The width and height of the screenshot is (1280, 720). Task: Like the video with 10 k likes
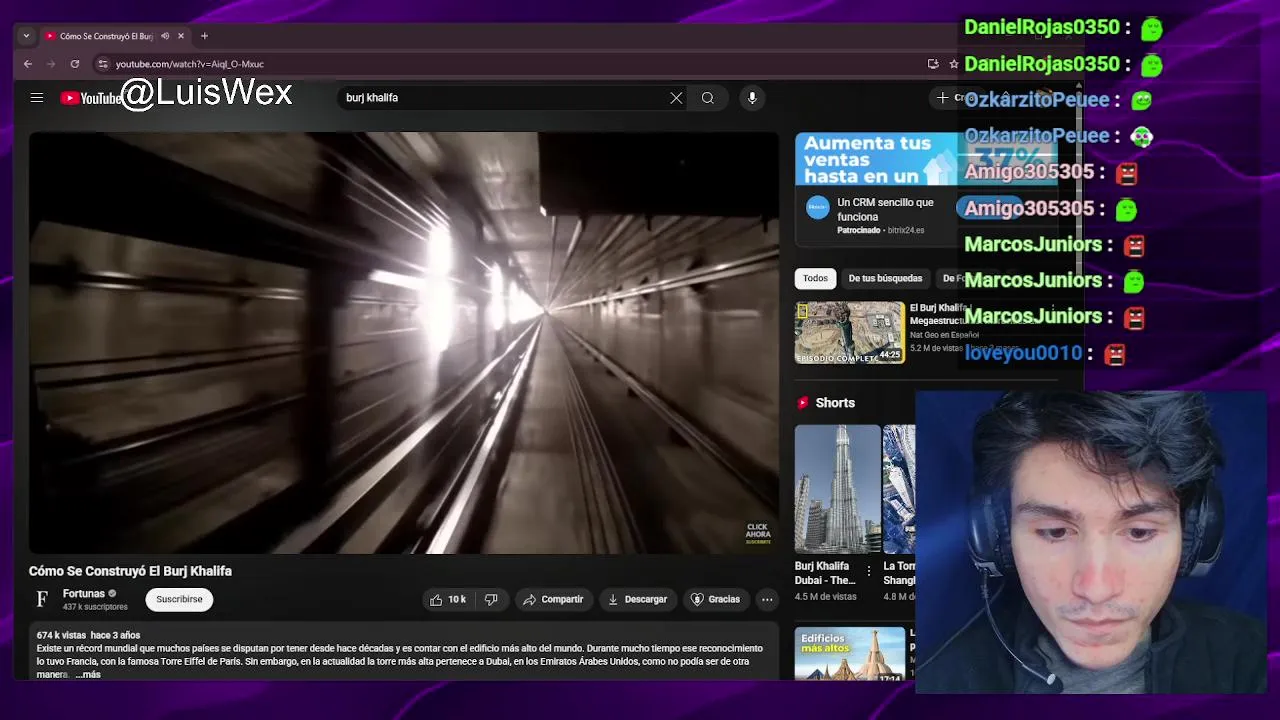[448, 599]
